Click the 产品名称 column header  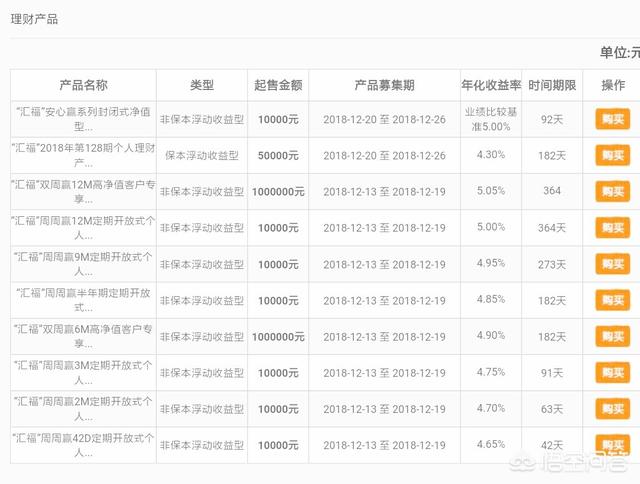(83, 85)
